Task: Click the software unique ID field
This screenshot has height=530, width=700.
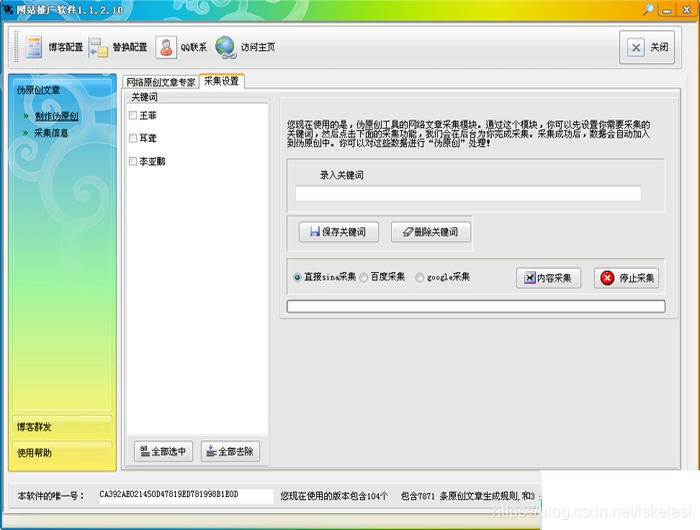Action: 186,495
